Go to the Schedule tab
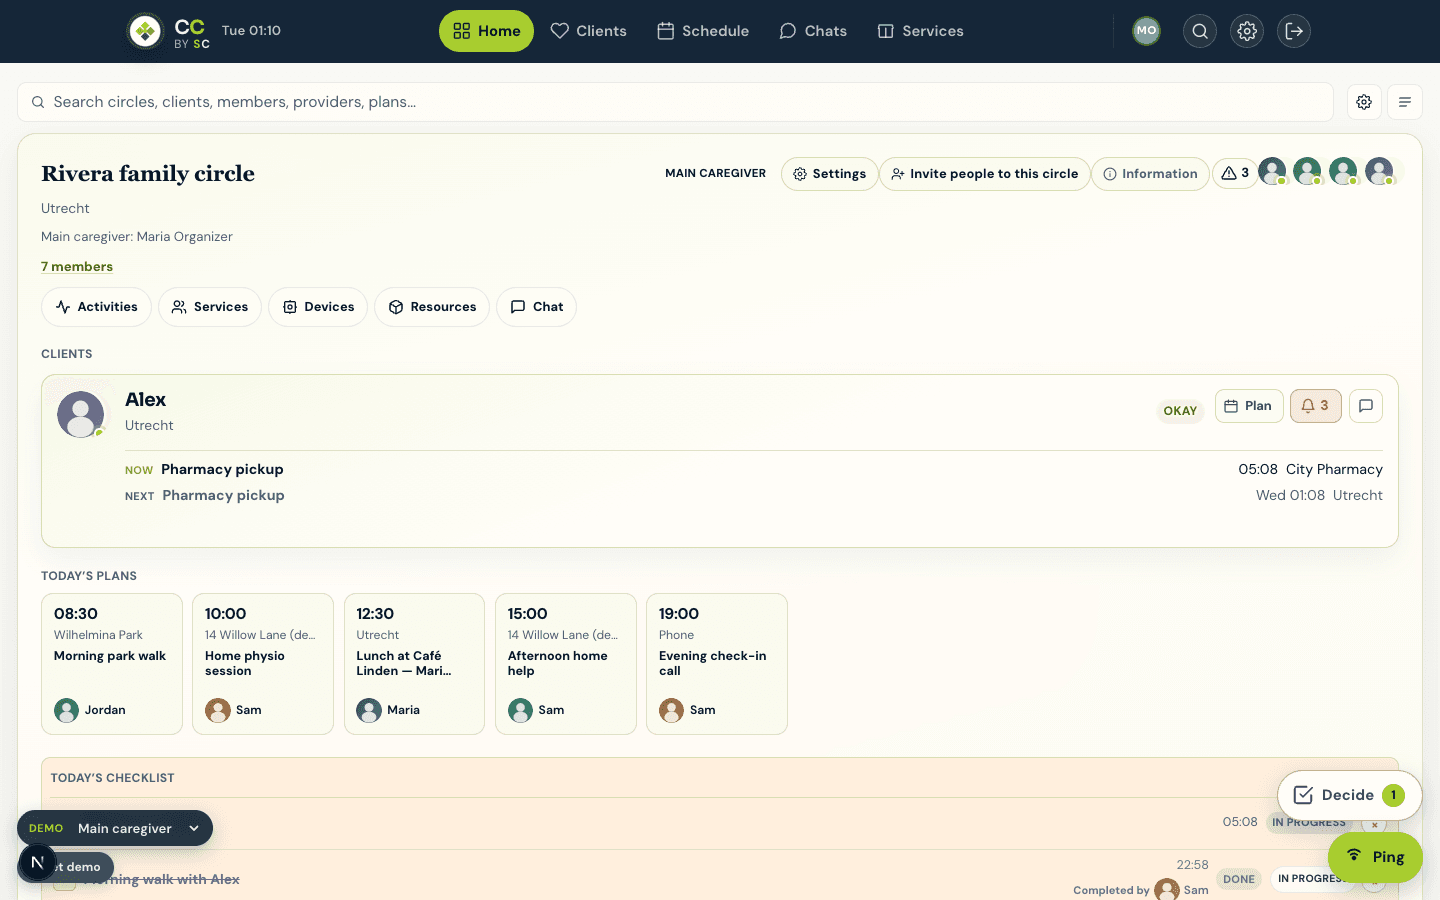The width and height of the screenshot is (1440, 900). coord(703,31)
